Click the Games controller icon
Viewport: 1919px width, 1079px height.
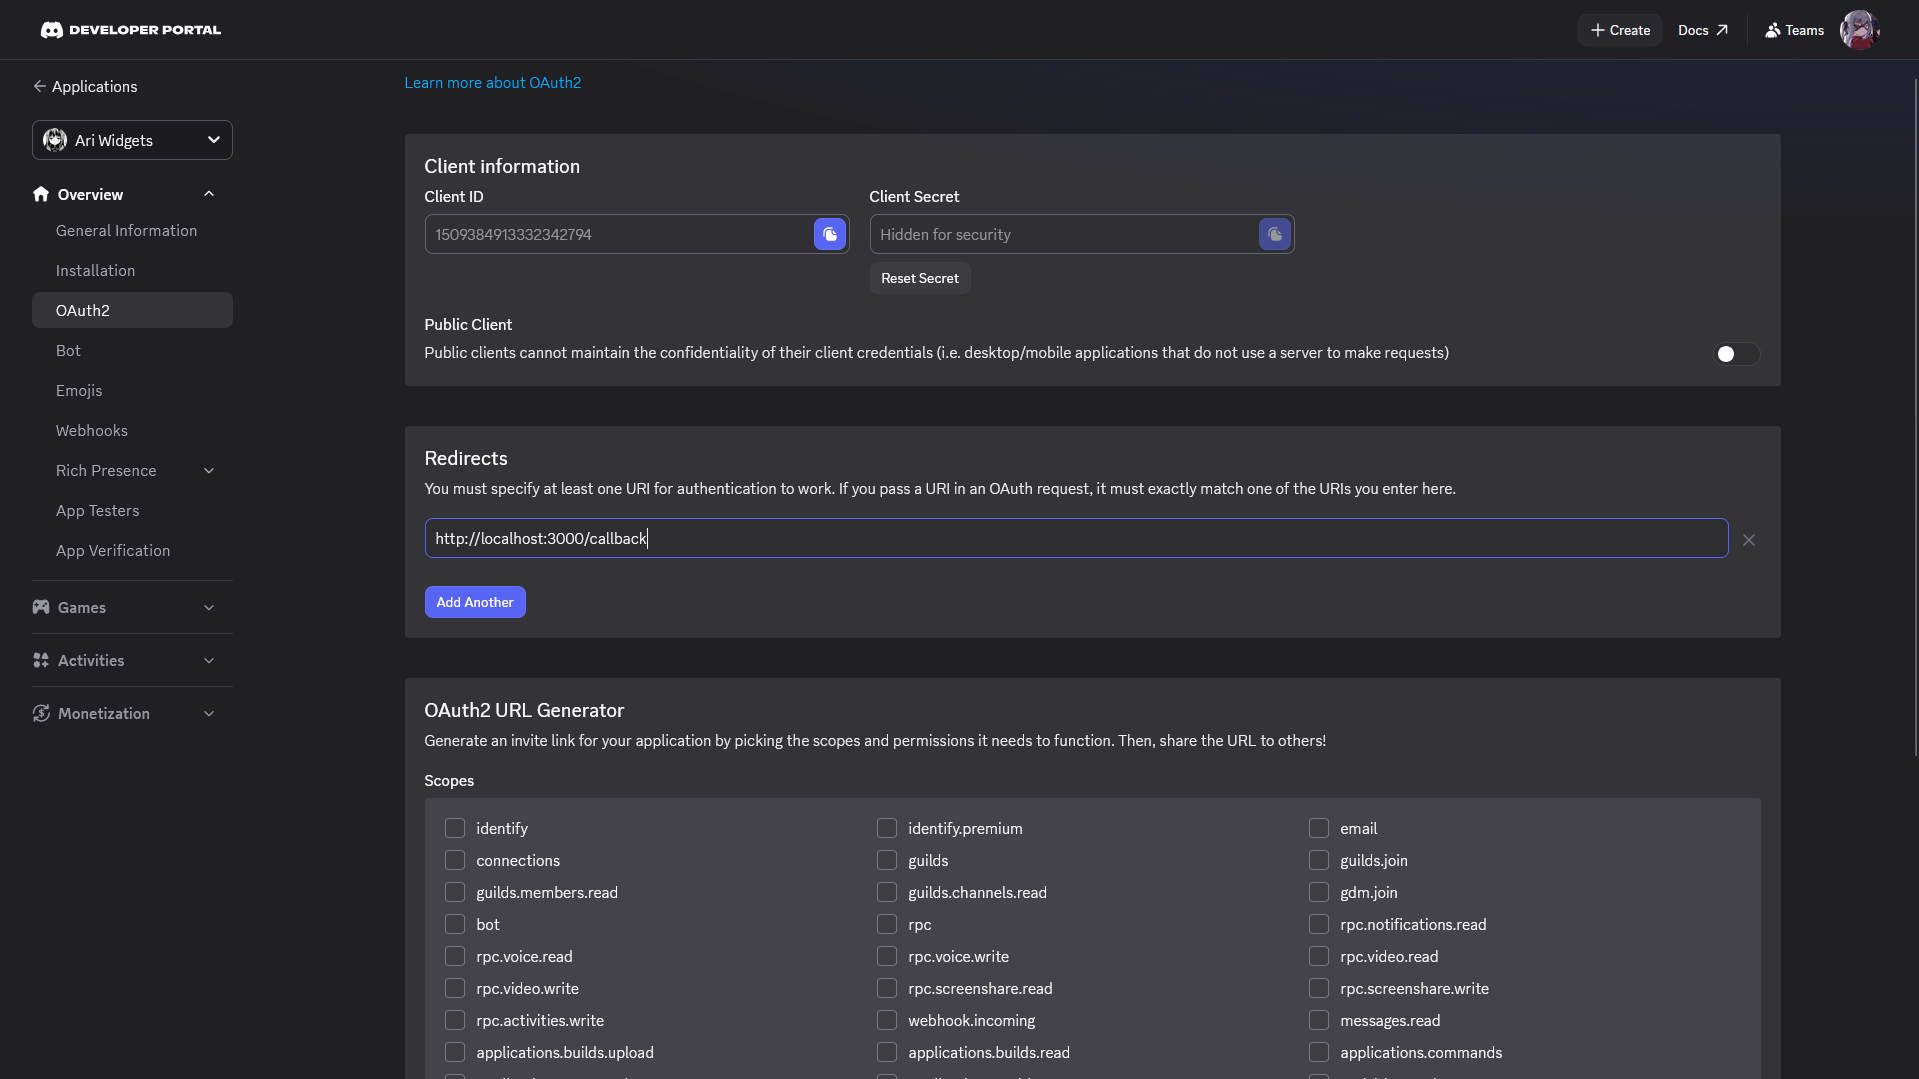[41, 607]
